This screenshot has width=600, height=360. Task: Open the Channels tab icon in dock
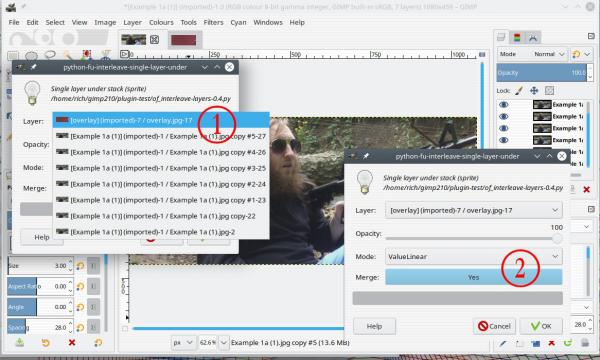[517, 37]
